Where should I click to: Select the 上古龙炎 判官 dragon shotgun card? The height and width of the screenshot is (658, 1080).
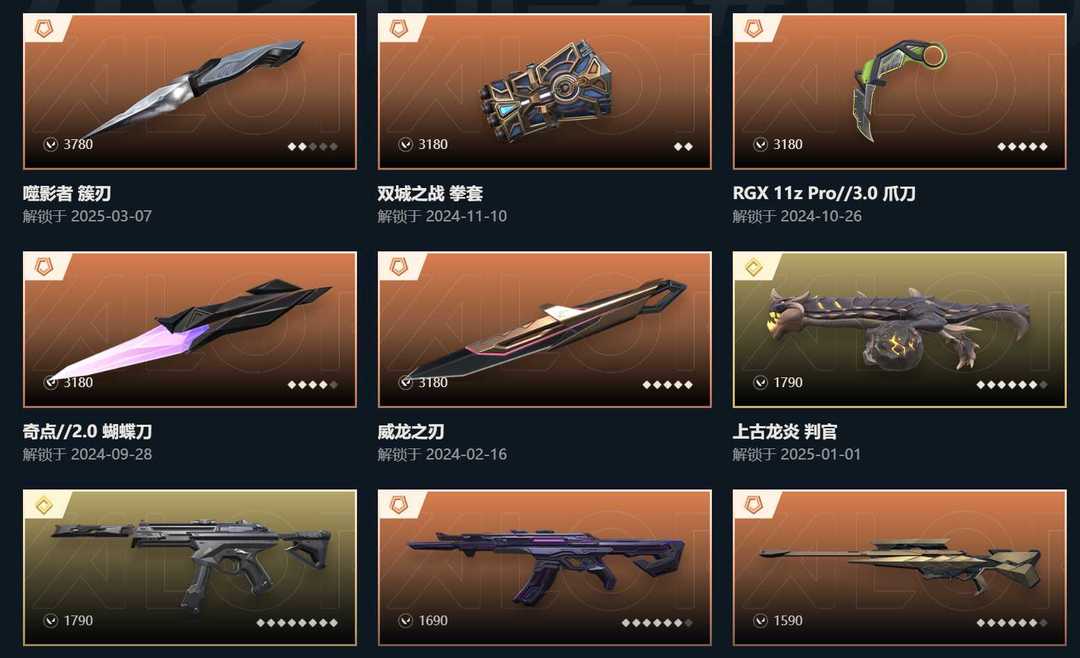[899, 329]
